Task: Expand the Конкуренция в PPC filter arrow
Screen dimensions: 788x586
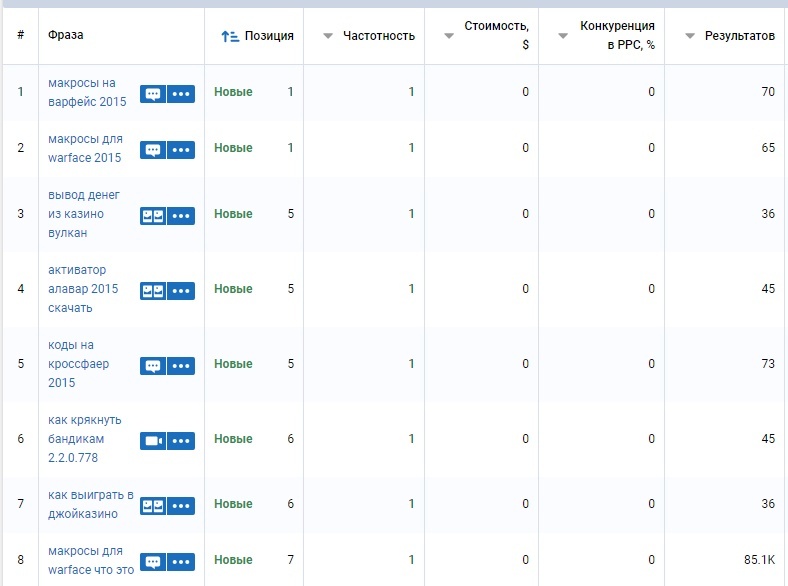Action: [x=563, y=36]
